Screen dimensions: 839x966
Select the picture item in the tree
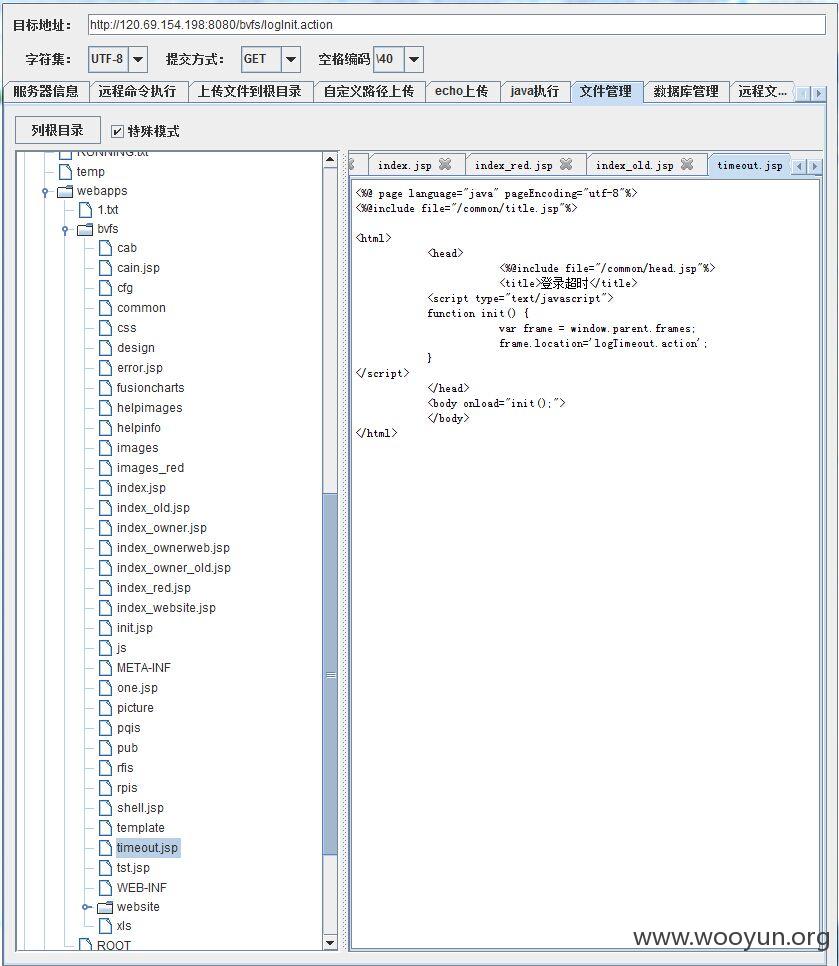point(135,708)
